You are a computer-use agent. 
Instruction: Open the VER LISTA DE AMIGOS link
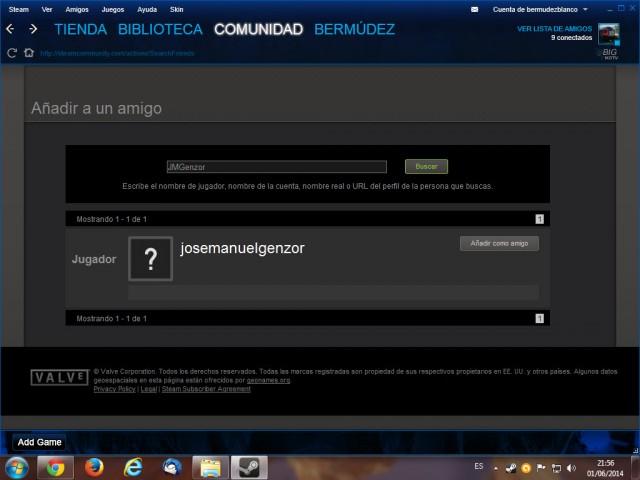coord(553,29)
